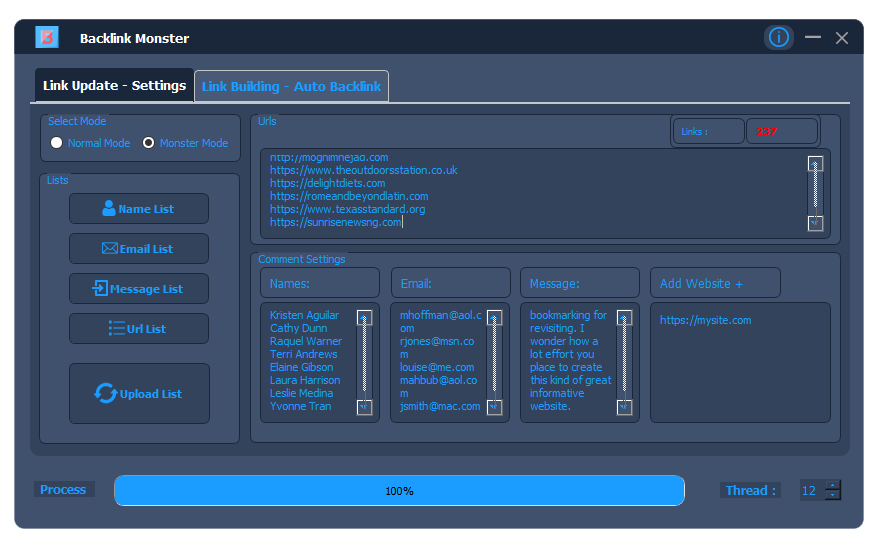Click Add Website + button
The image size is (882, 547).
coord(715,283)
